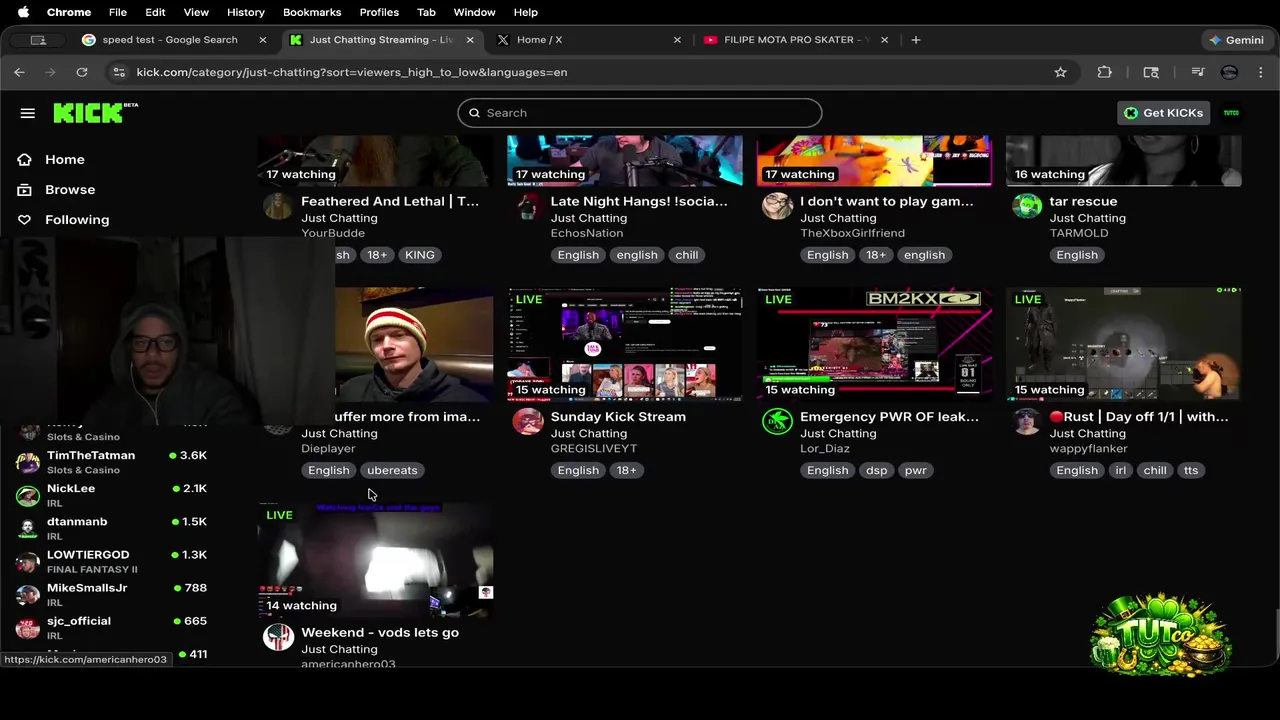Open the Window menu
This screenshot has height=720, width=1280.
[474, 12]
